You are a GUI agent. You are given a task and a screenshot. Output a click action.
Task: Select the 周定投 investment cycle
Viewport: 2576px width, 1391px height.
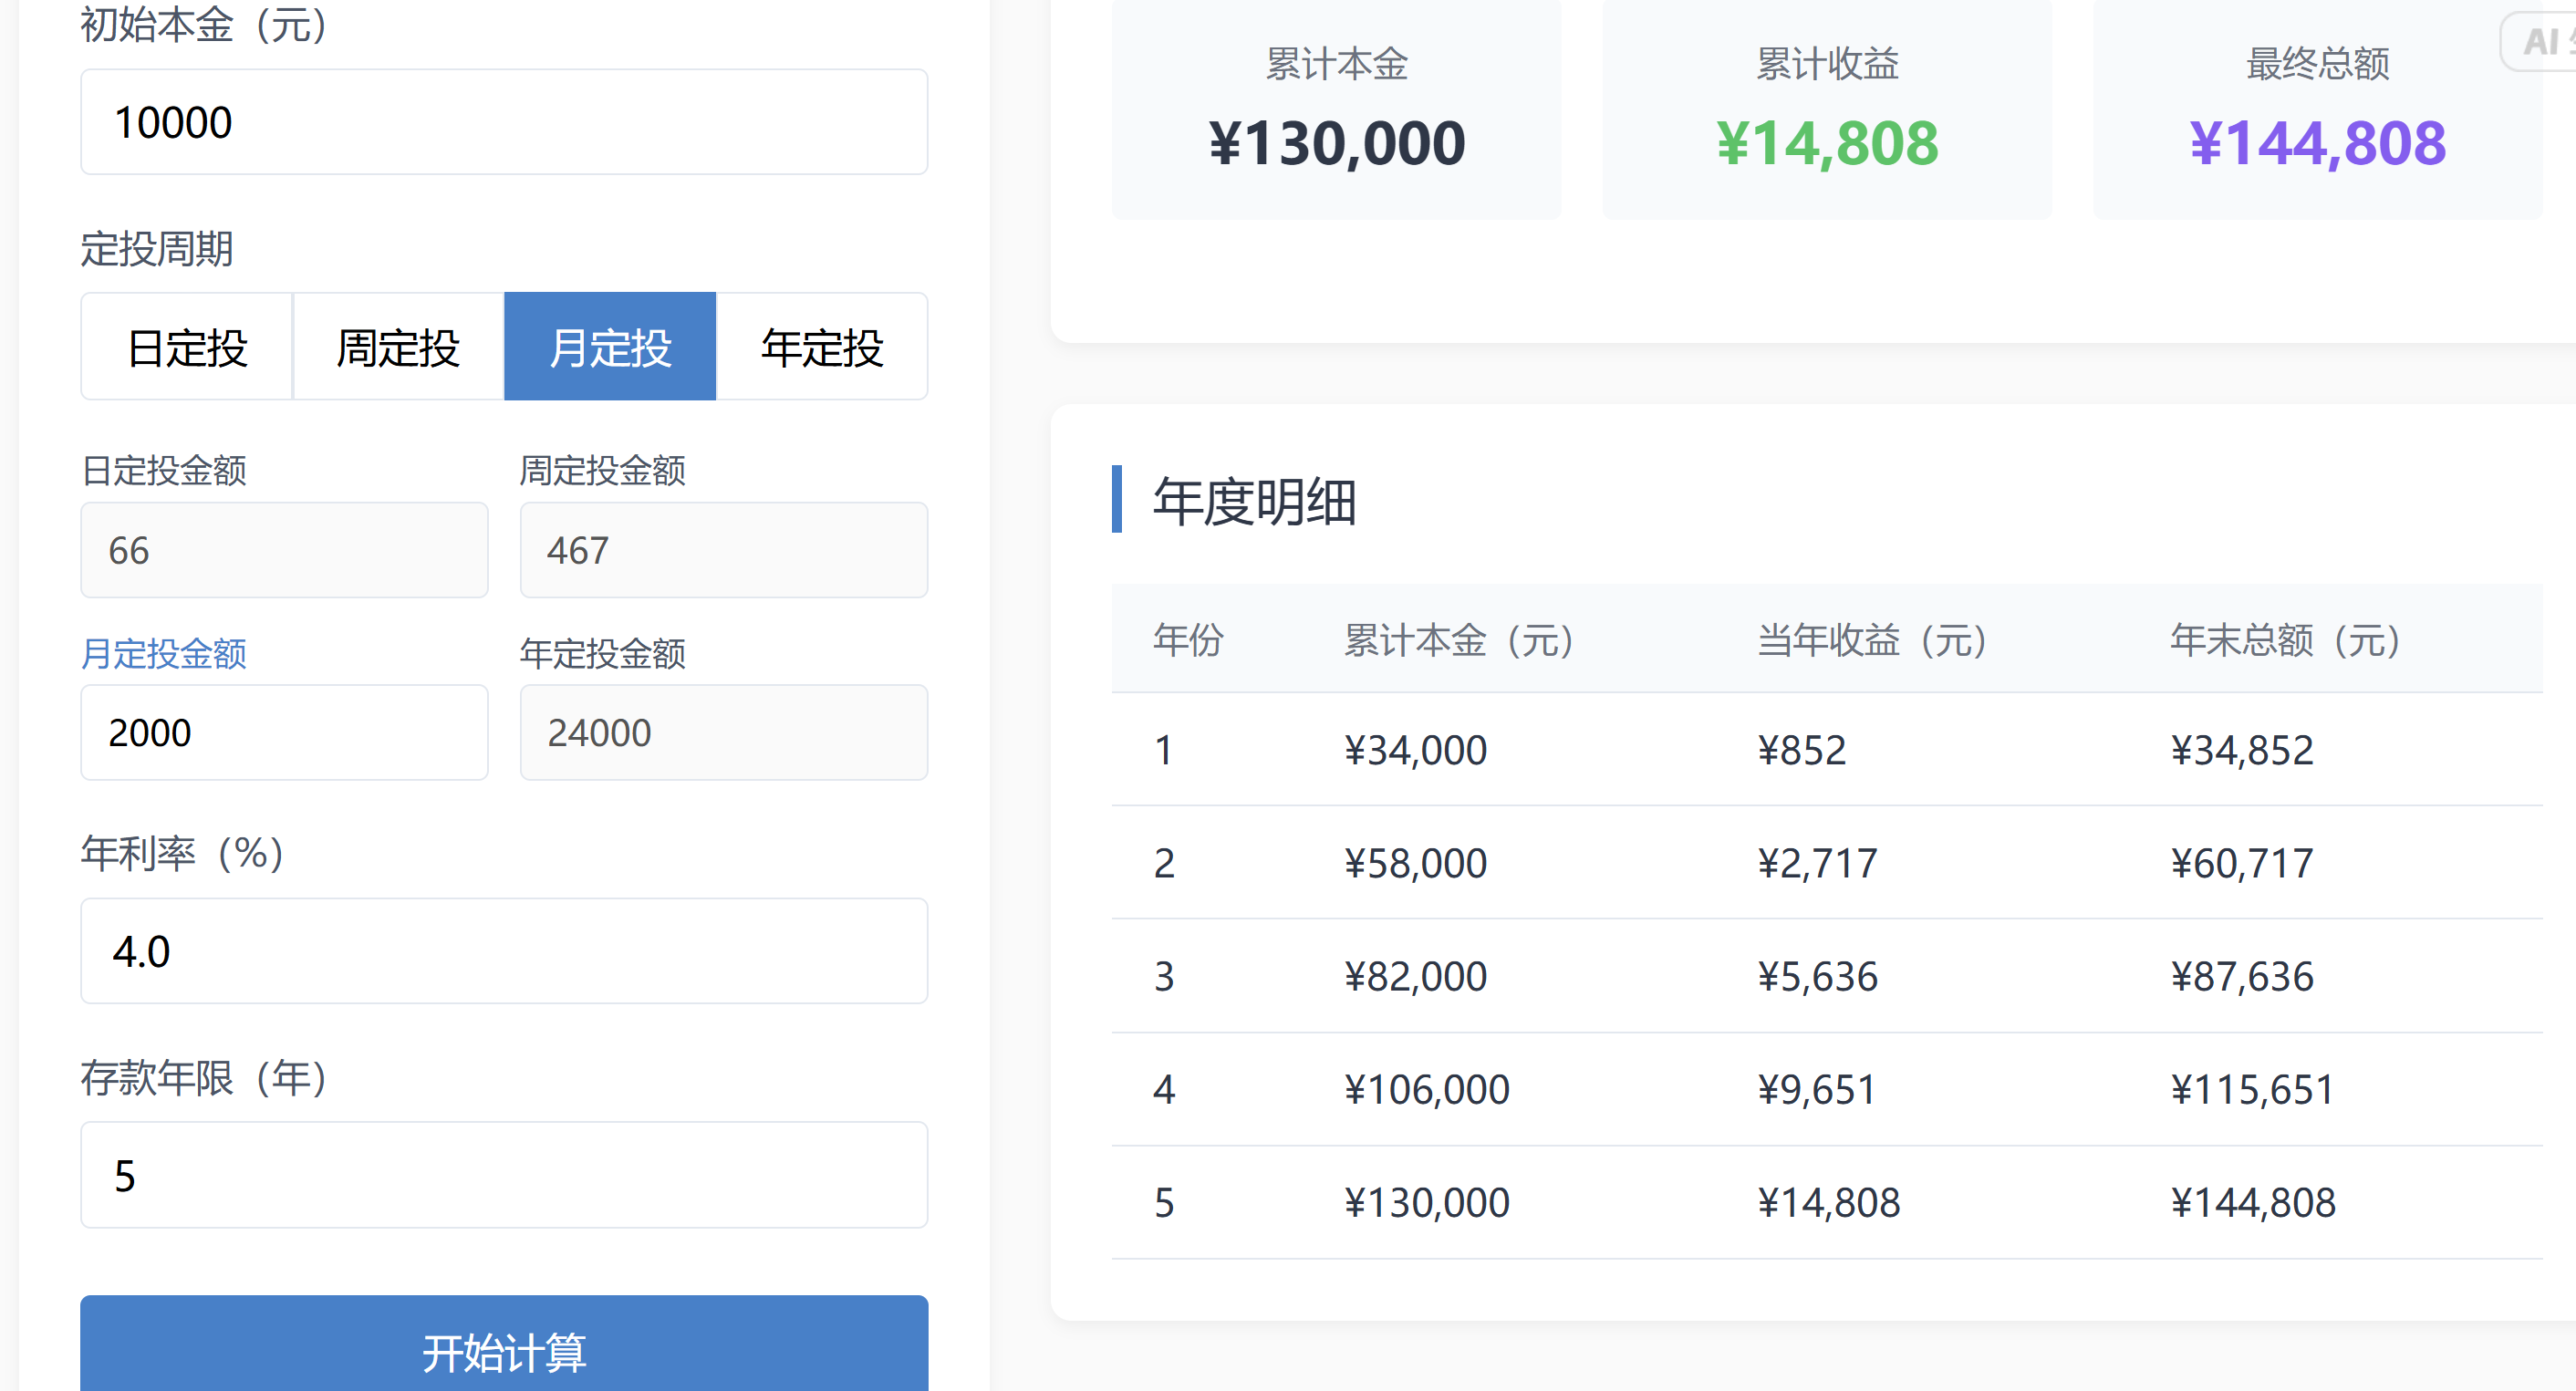tap(398, 347)
